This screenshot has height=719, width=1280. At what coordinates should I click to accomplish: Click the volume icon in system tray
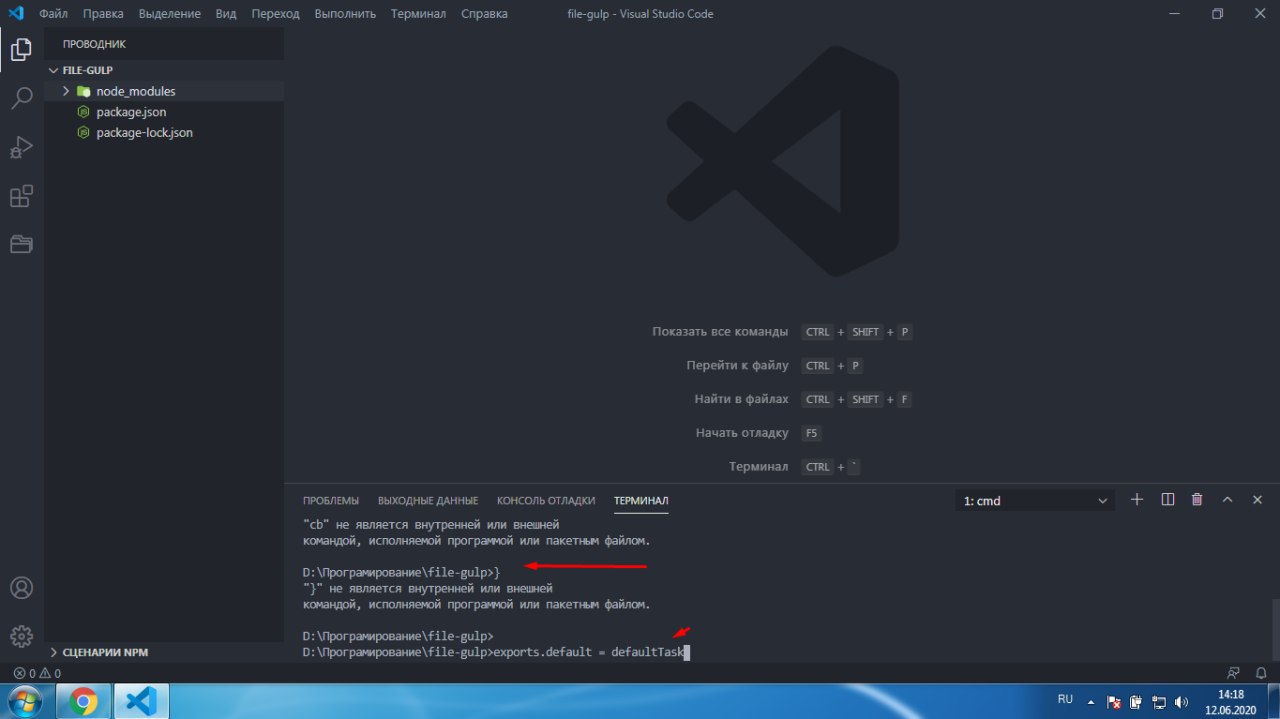(x=1181, y=702)
